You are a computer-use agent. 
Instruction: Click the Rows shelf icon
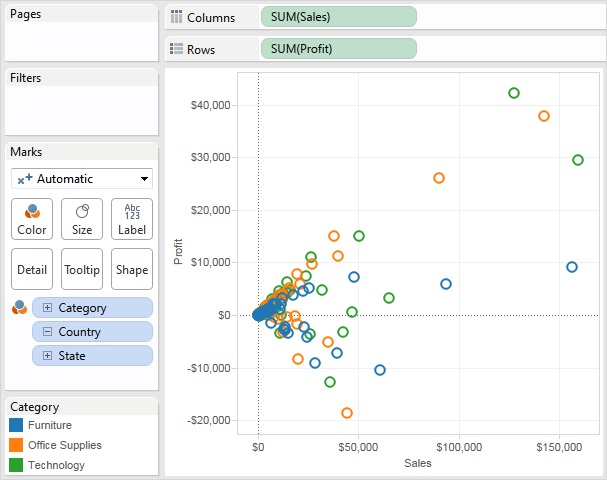click(x=177, y=49)
